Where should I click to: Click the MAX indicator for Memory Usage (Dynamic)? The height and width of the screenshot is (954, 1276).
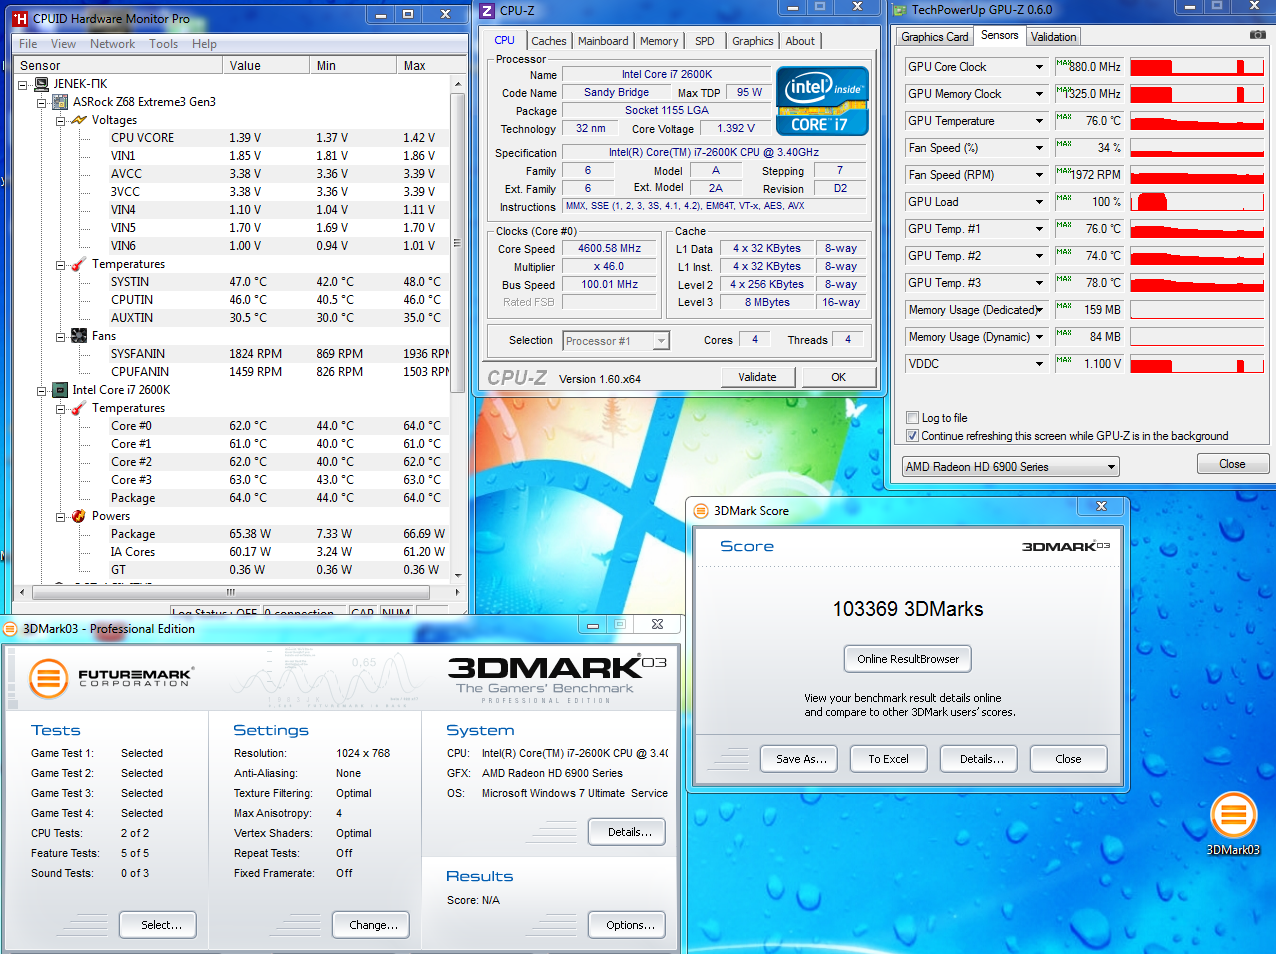[x=1064, y=333]
